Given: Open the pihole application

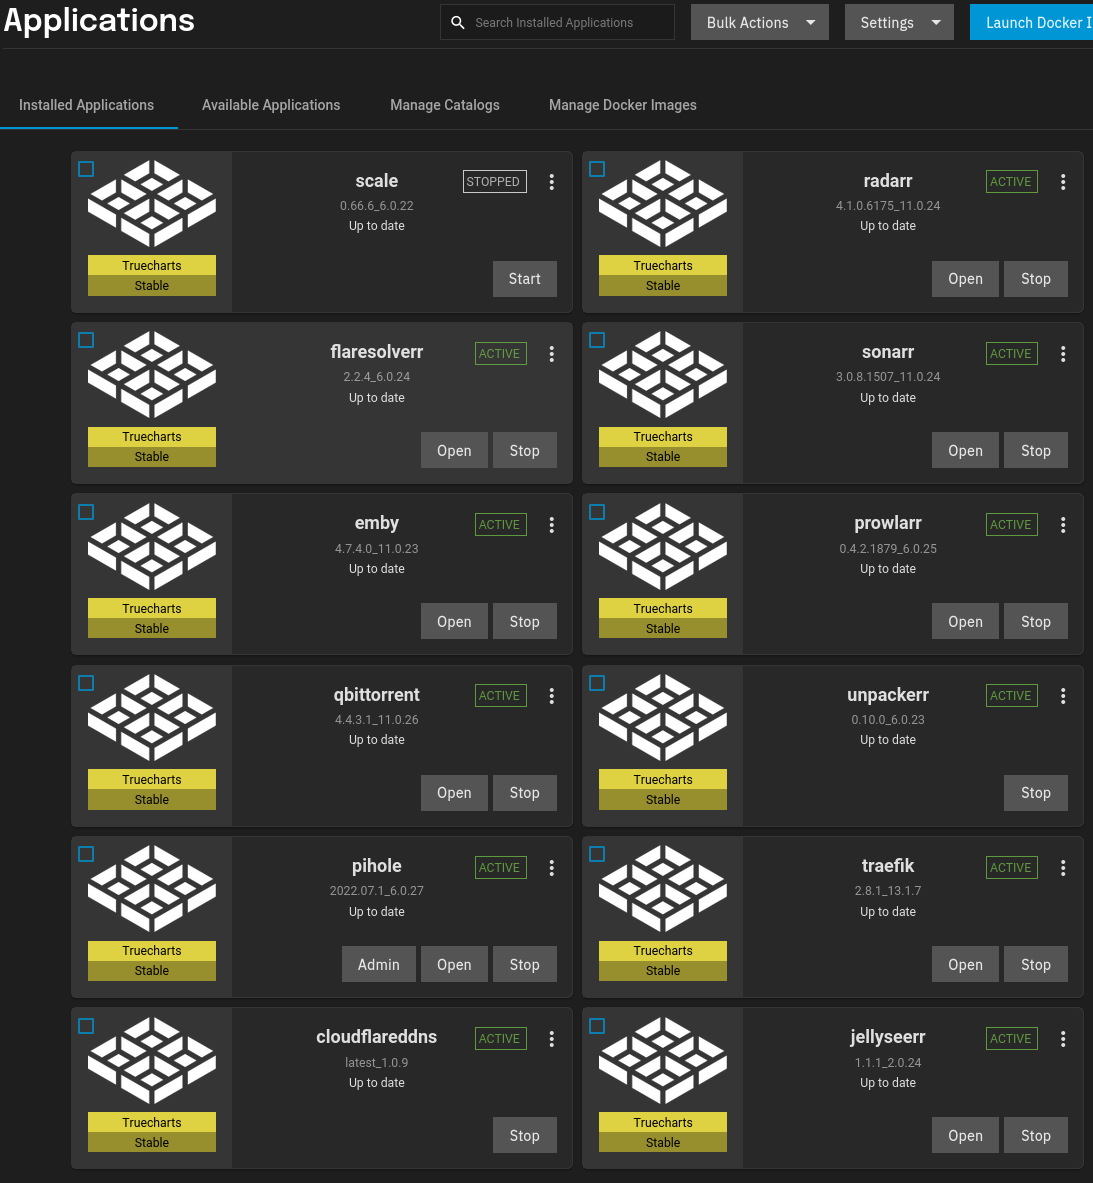Looking at the screenshot, I should [x=454, y=964].
